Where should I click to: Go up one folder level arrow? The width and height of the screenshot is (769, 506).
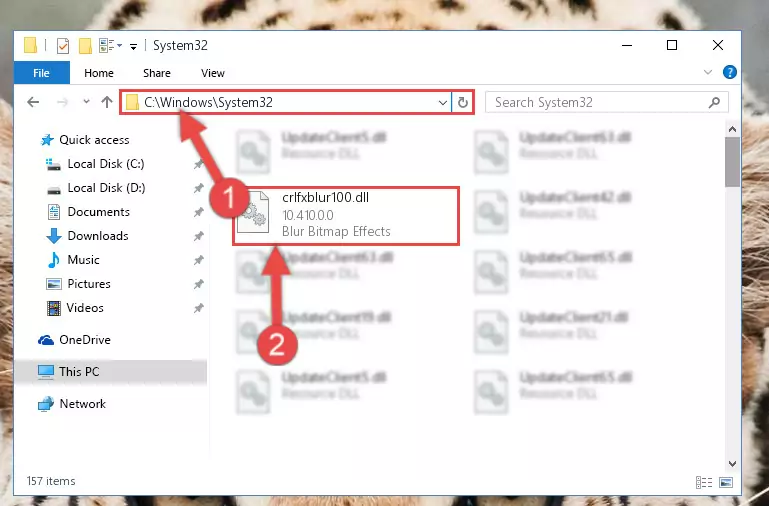107,102
